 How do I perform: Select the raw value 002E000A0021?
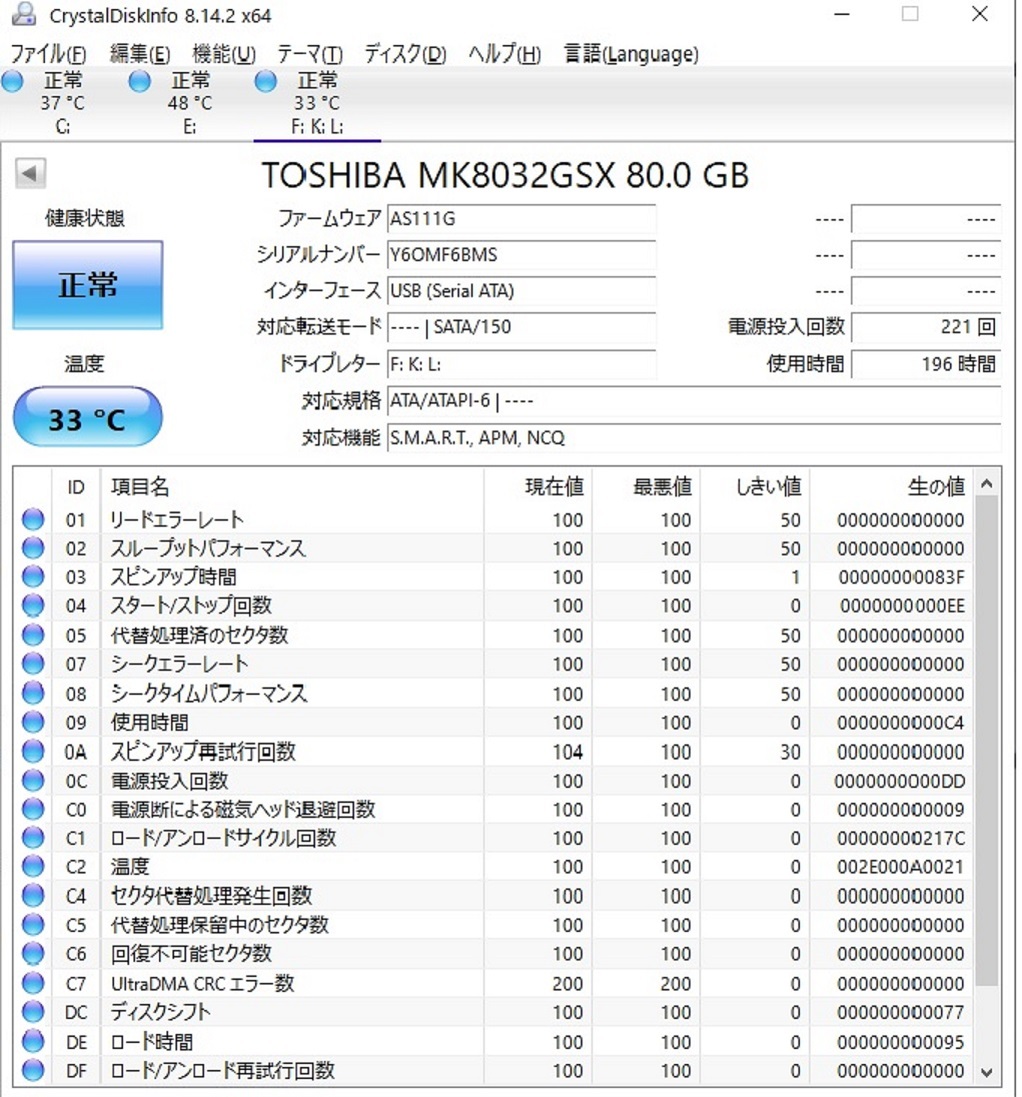(x=900, y=867)
